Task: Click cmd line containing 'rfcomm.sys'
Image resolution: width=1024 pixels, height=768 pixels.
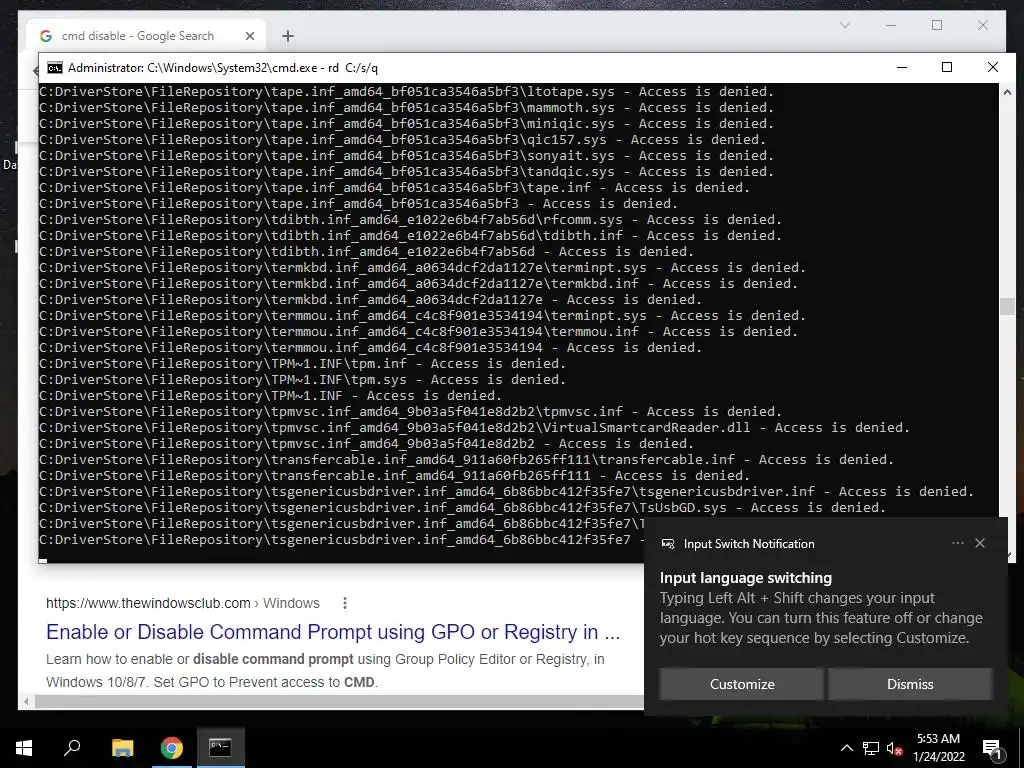Action: click(x=410, y=219)
